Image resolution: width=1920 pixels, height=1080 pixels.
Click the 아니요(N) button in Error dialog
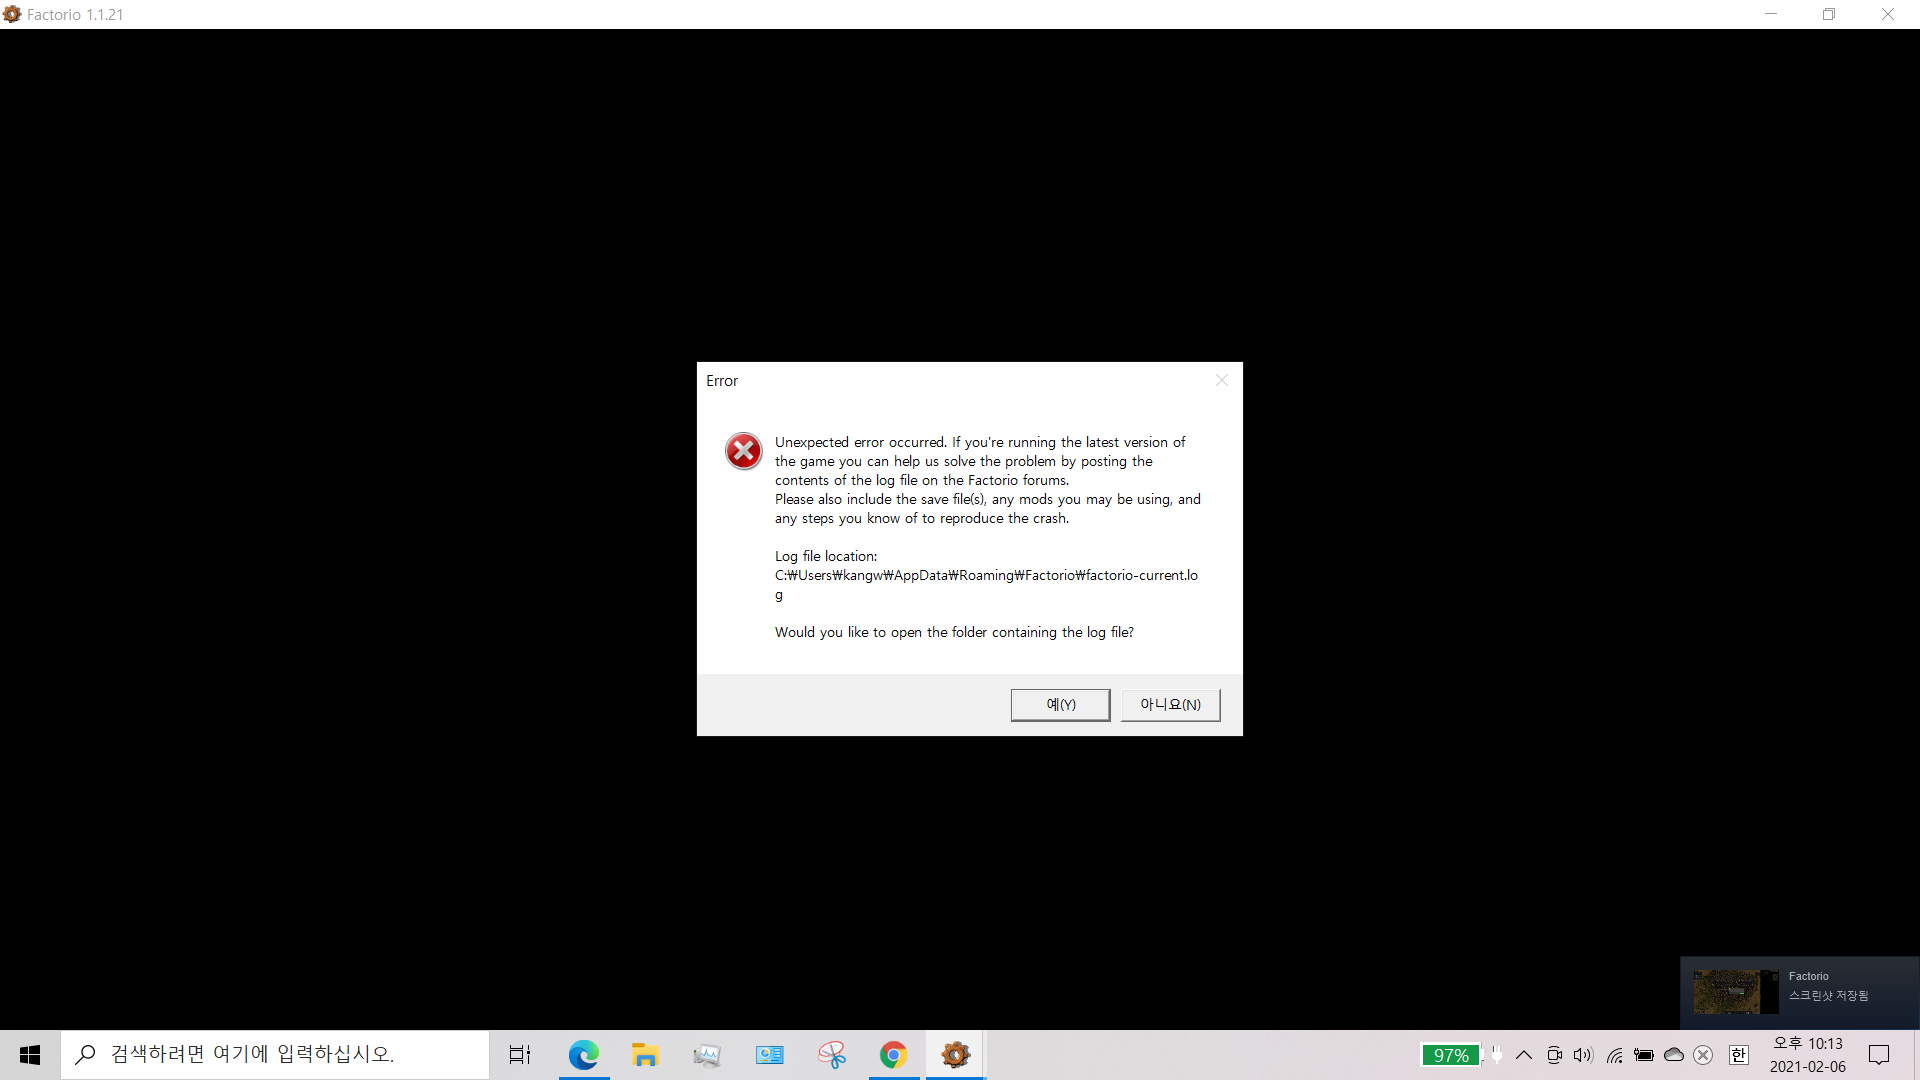1170,705
